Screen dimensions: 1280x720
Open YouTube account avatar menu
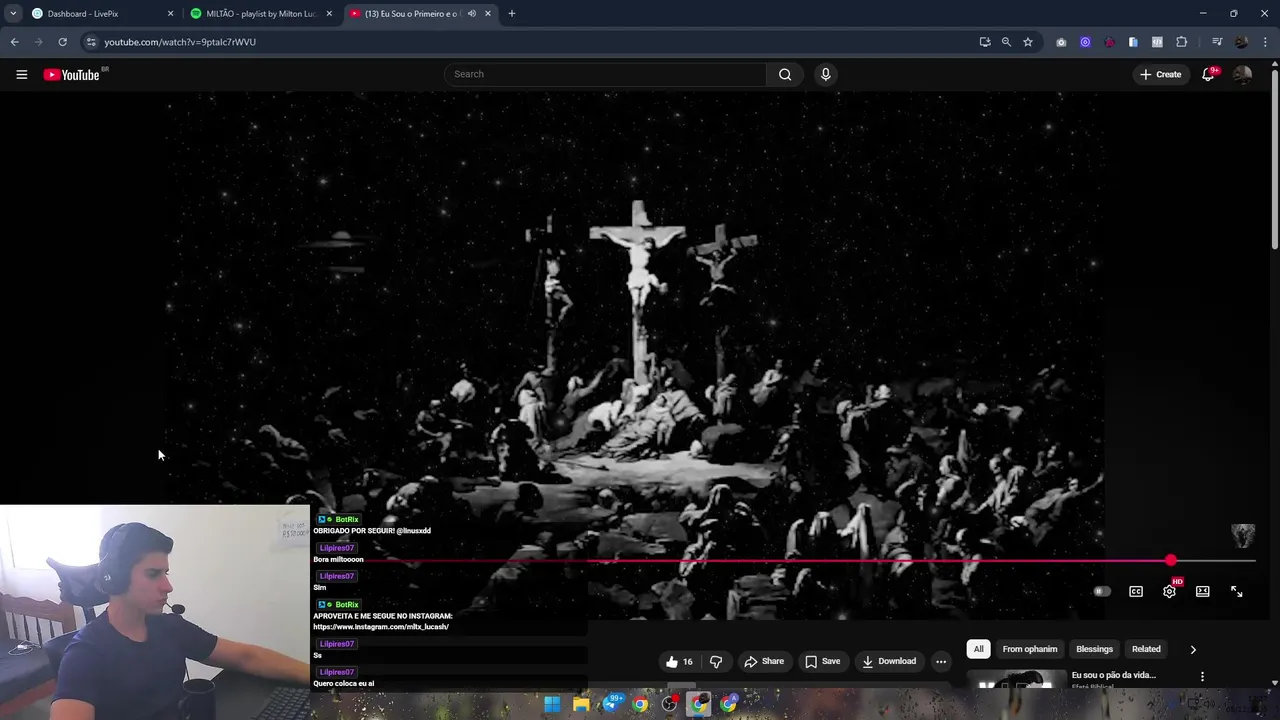point(1243,74)
